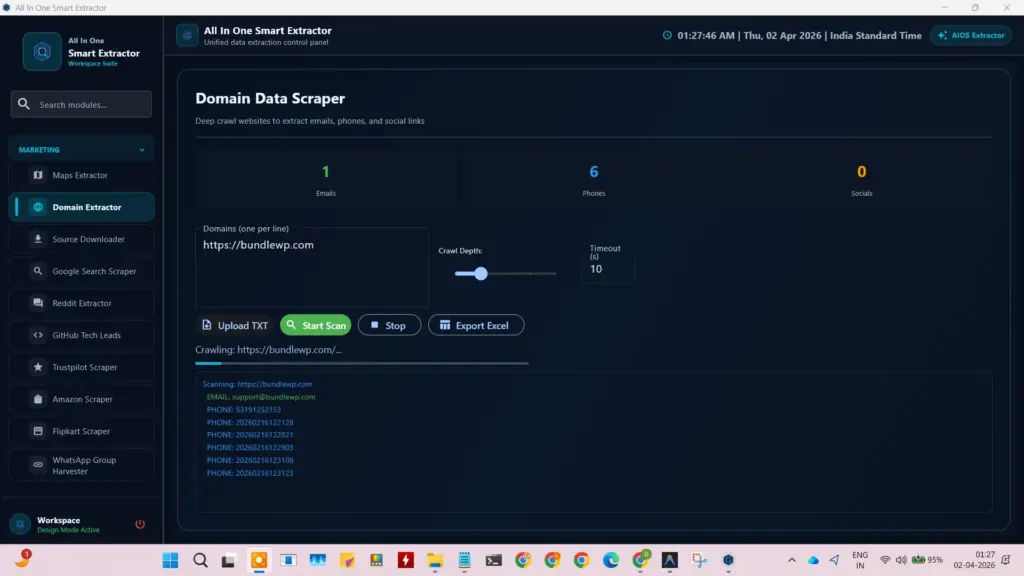Open the Windows Start menu
This screenshot has height=576, width=1024.
coord(170,560)
